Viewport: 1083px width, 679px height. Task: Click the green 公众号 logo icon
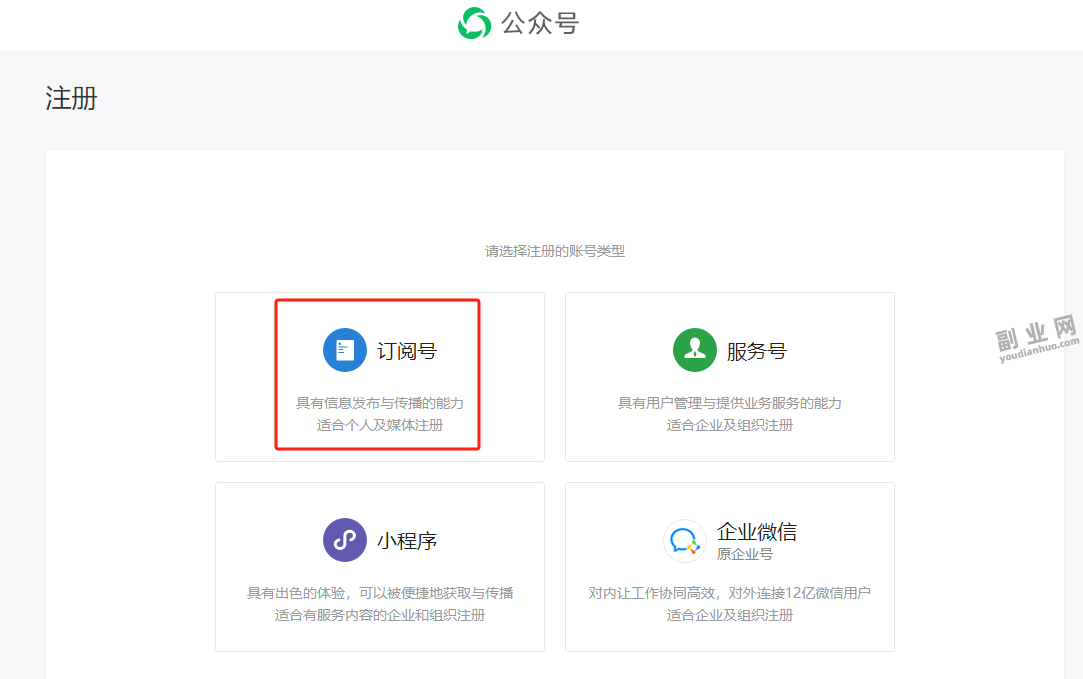pyautogui.click(x=474, y=23)
